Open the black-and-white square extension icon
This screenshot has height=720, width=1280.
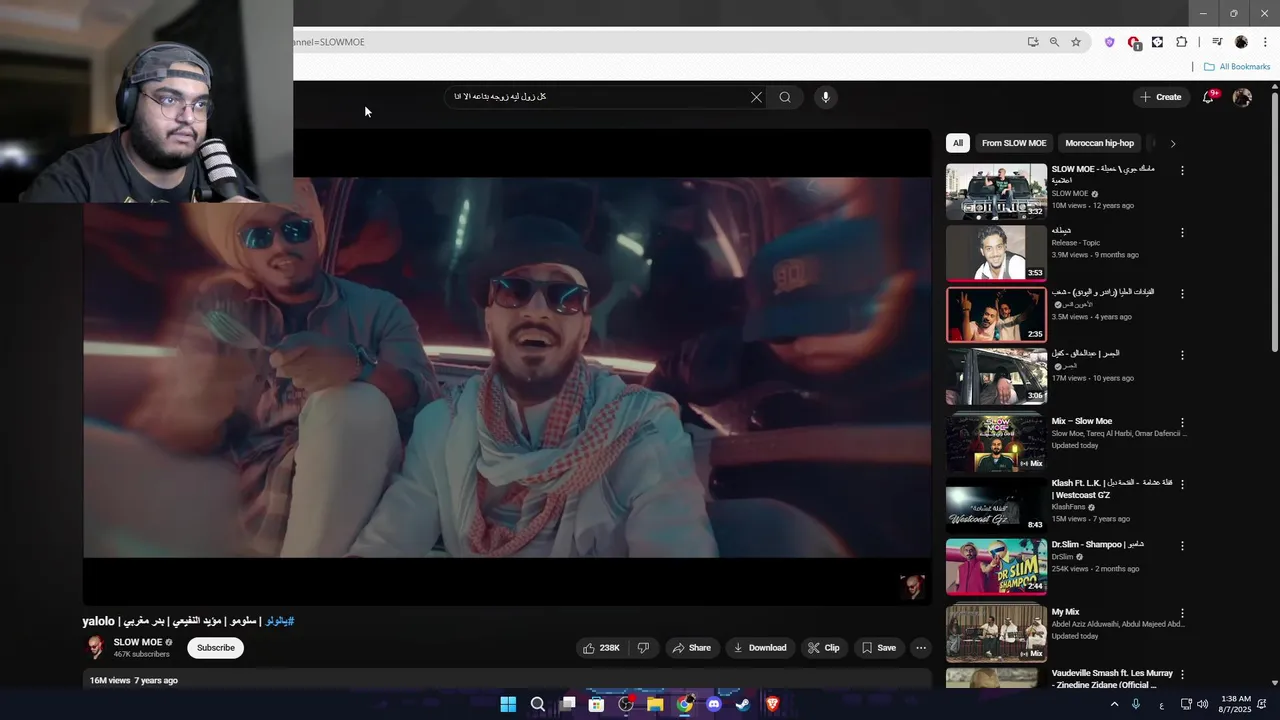click(x=1157, y=42)
